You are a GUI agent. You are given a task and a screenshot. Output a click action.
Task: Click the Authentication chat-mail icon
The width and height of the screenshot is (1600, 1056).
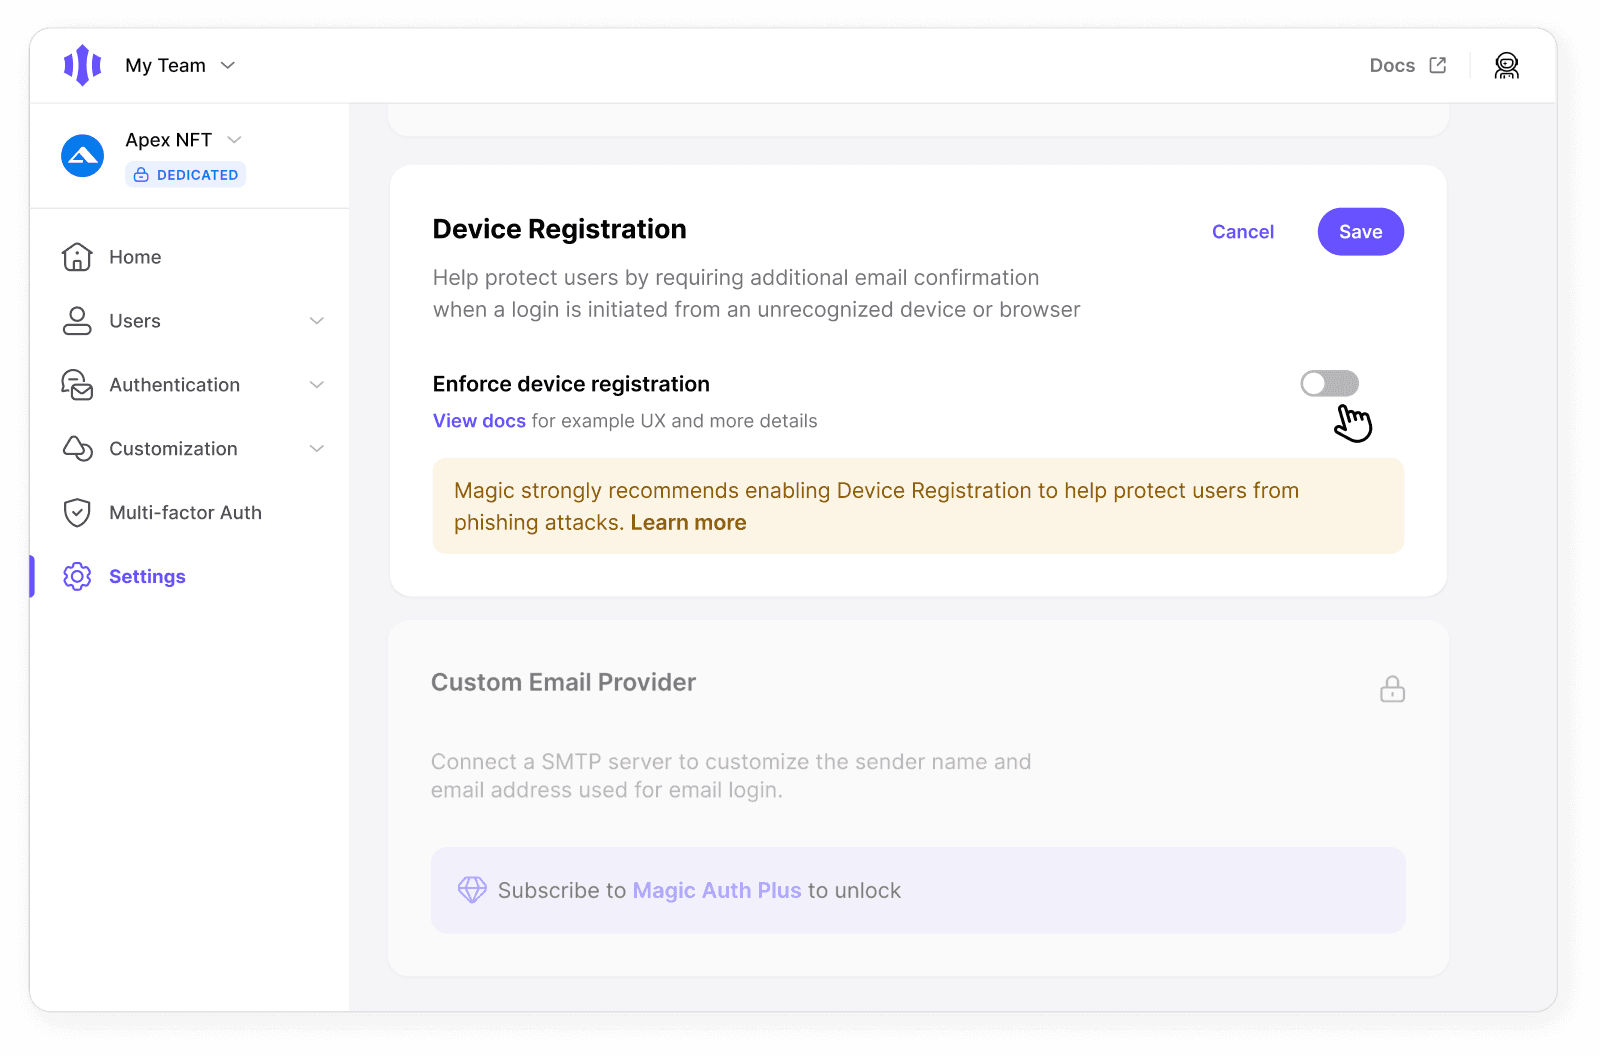(x=77, y=385)
